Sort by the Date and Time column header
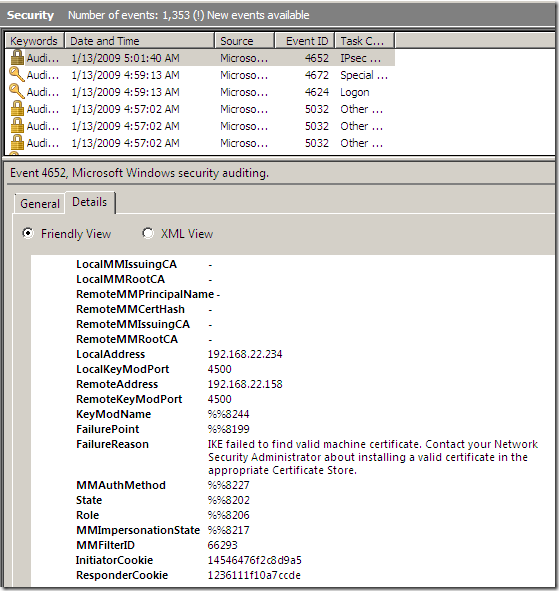Screen dimensions: 559x591 [x=139, y=41]
